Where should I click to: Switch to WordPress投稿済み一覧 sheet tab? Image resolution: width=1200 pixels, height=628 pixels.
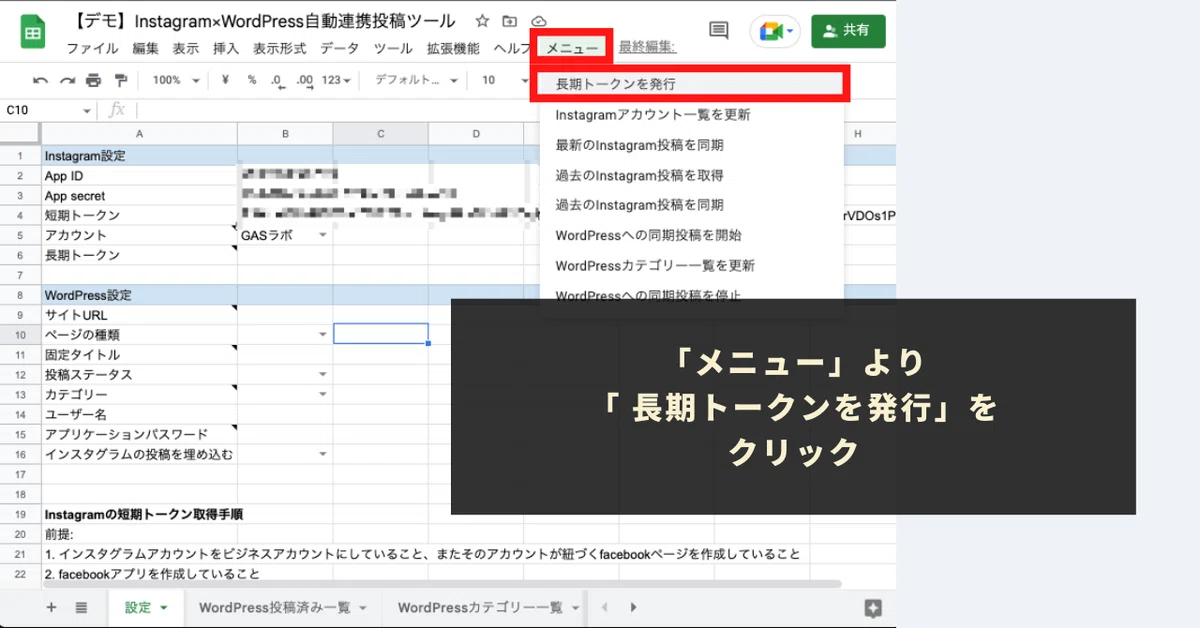click(x=283, y=607)
